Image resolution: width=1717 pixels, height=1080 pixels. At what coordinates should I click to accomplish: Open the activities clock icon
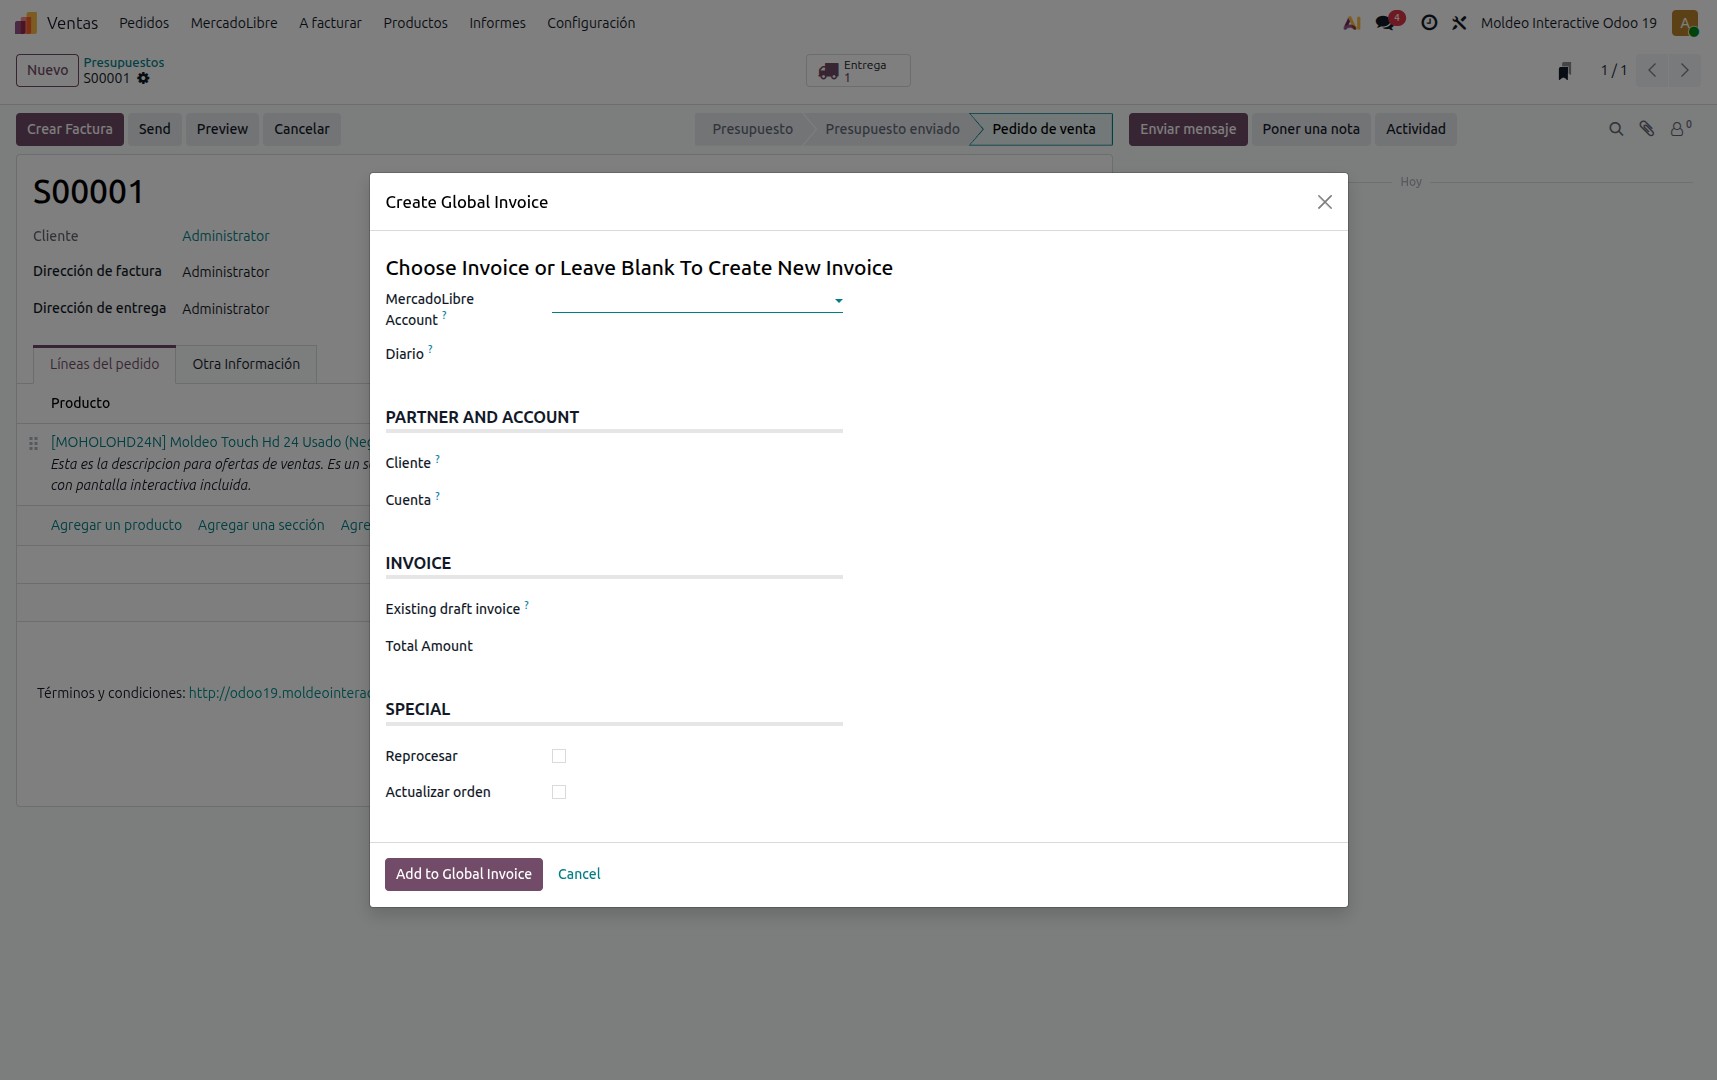pyautogui.click(x=1429, y=22)
